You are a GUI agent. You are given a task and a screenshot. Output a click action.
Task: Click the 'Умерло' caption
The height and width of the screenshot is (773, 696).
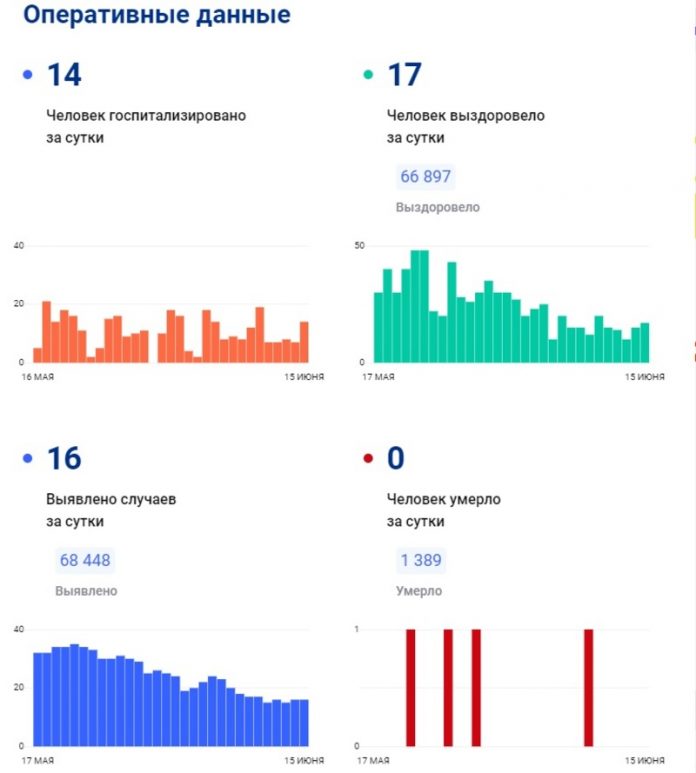[419, 591]
